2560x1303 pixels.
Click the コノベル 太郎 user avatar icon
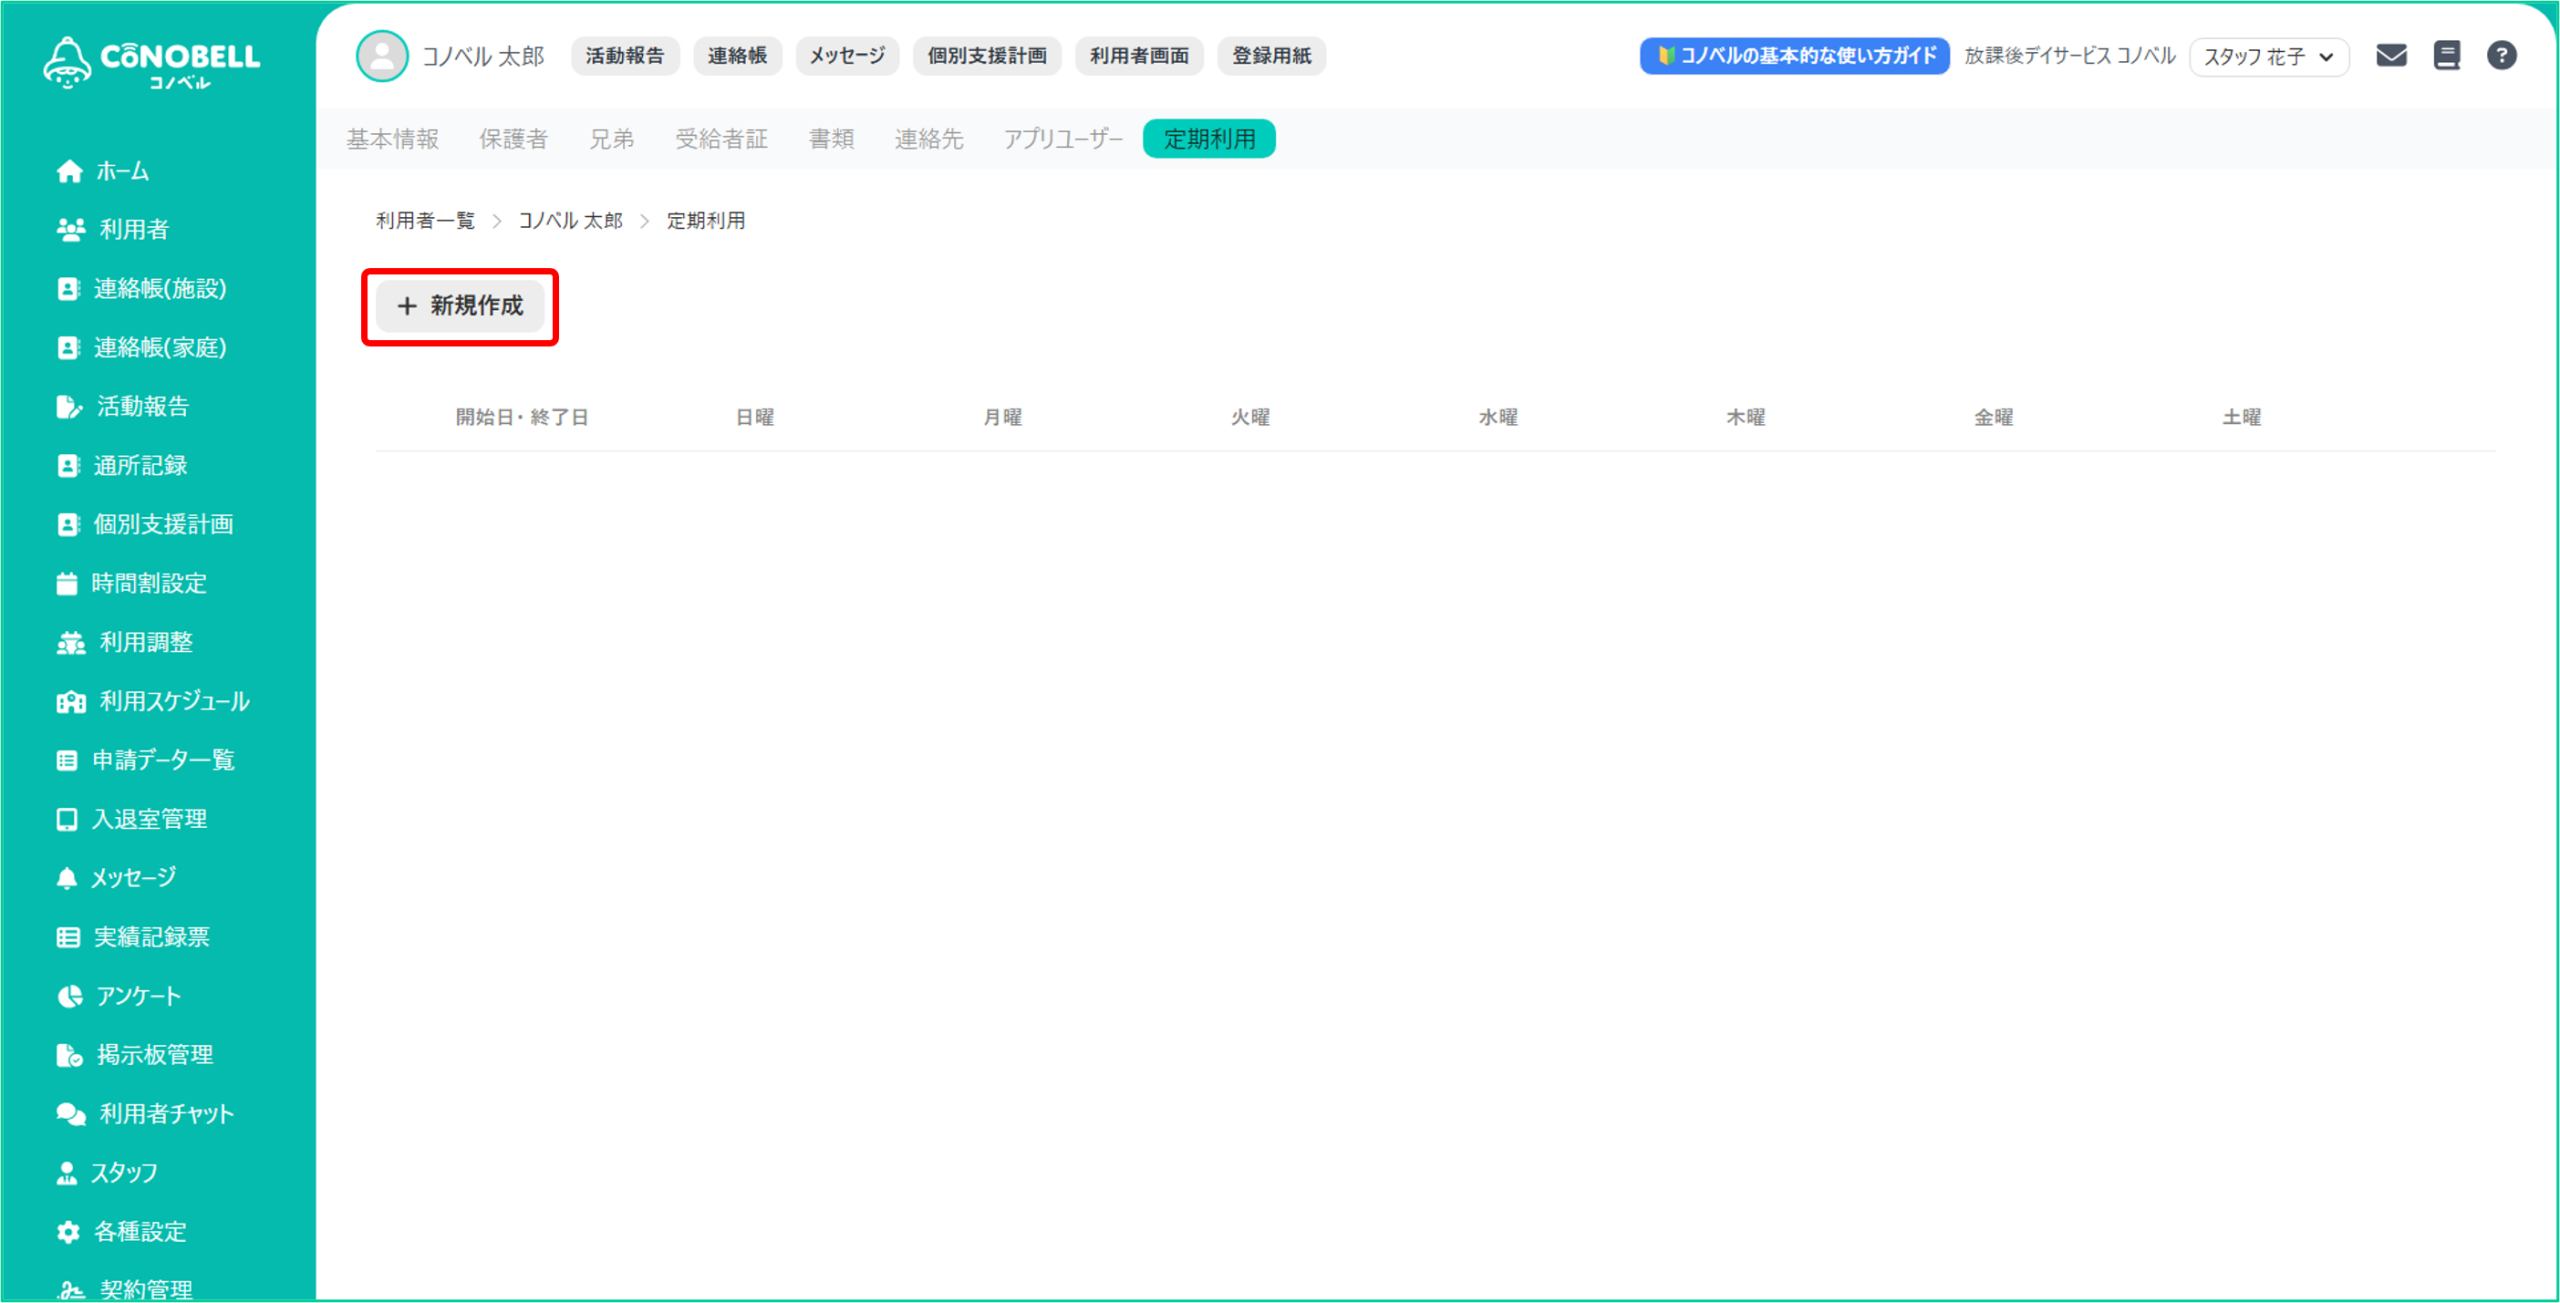click(382, 56)
